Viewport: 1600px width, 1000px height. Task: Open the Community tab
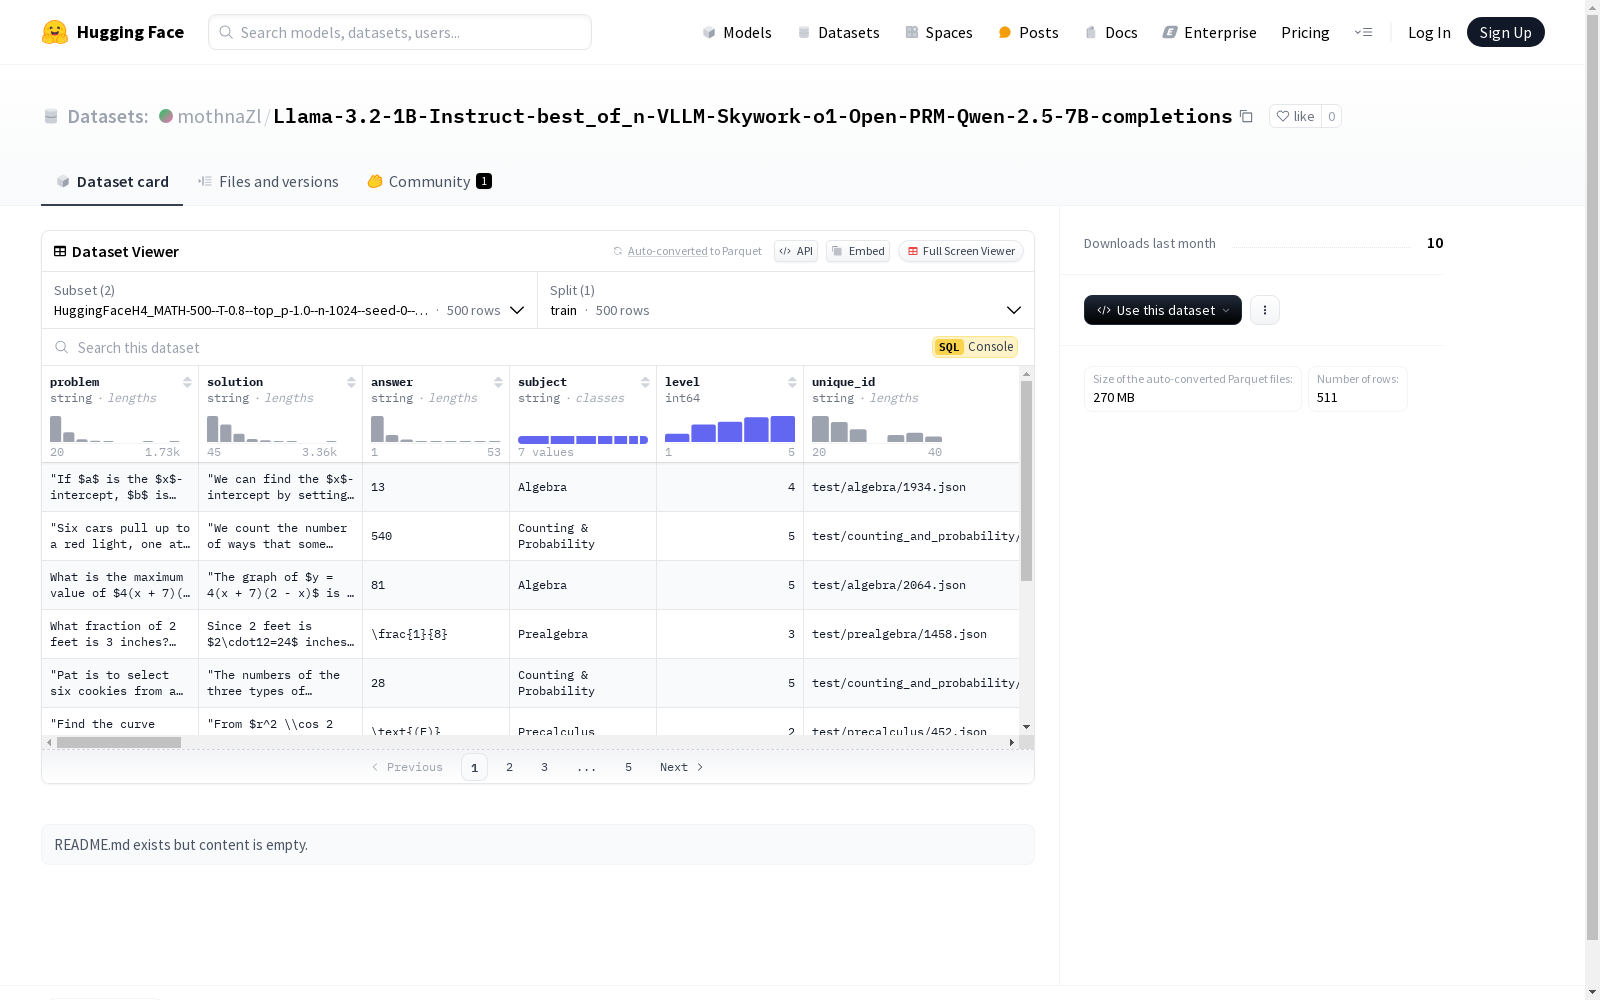pos(429,181)
